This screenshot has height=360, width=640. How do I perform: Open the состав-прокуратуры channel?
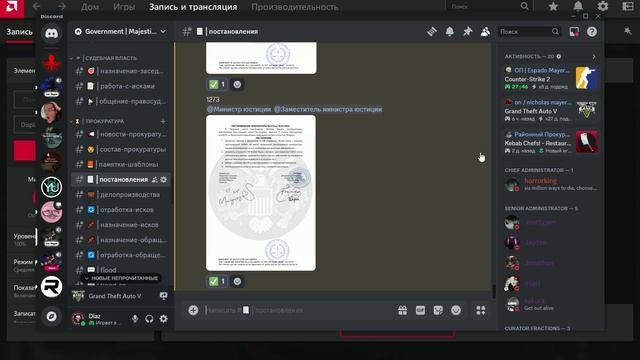(121, 149)
